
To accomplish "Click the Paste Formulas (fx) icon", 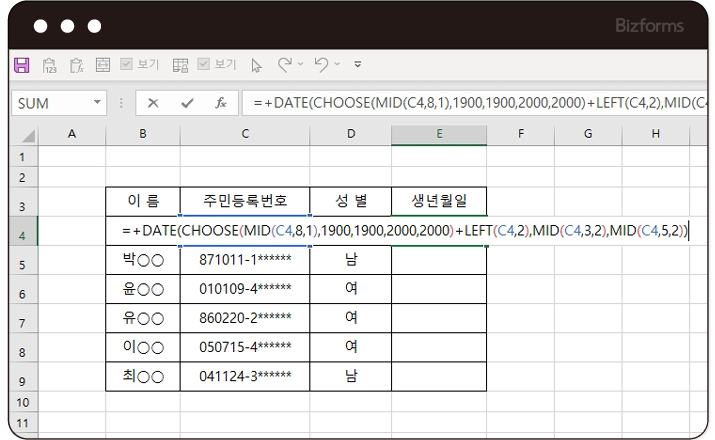I will 76,65.
